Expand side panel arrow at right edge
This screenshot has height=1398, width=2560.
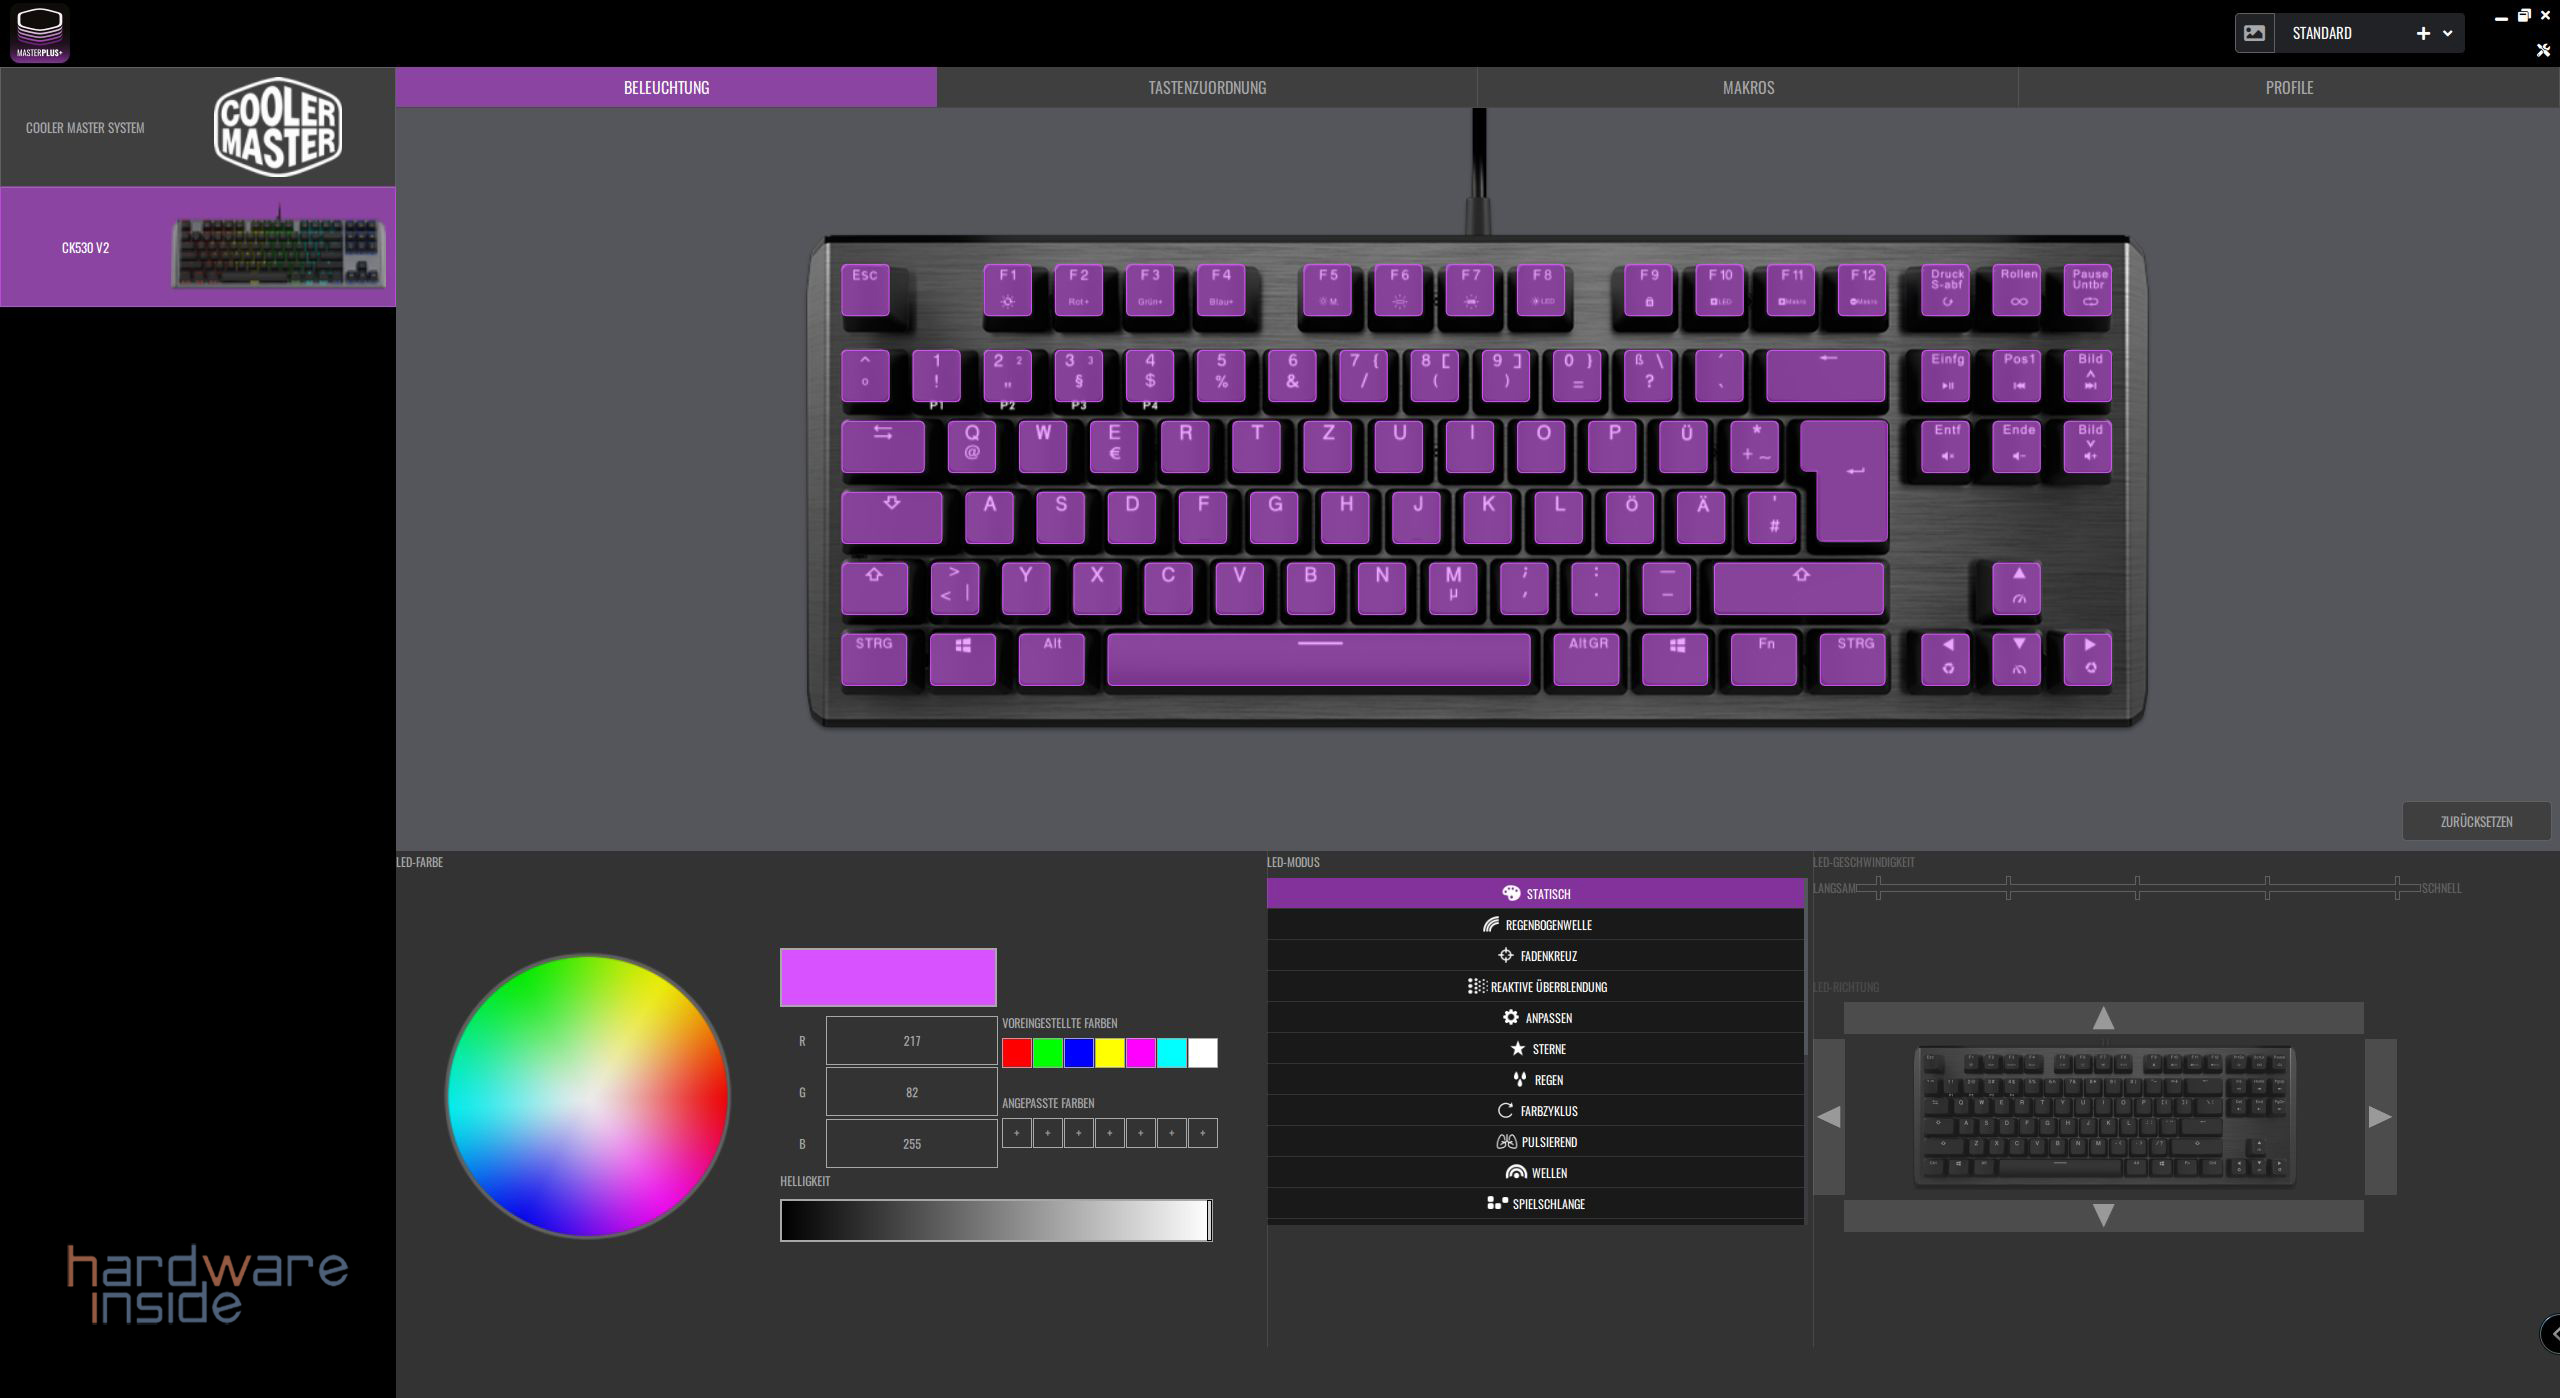2552,1333
